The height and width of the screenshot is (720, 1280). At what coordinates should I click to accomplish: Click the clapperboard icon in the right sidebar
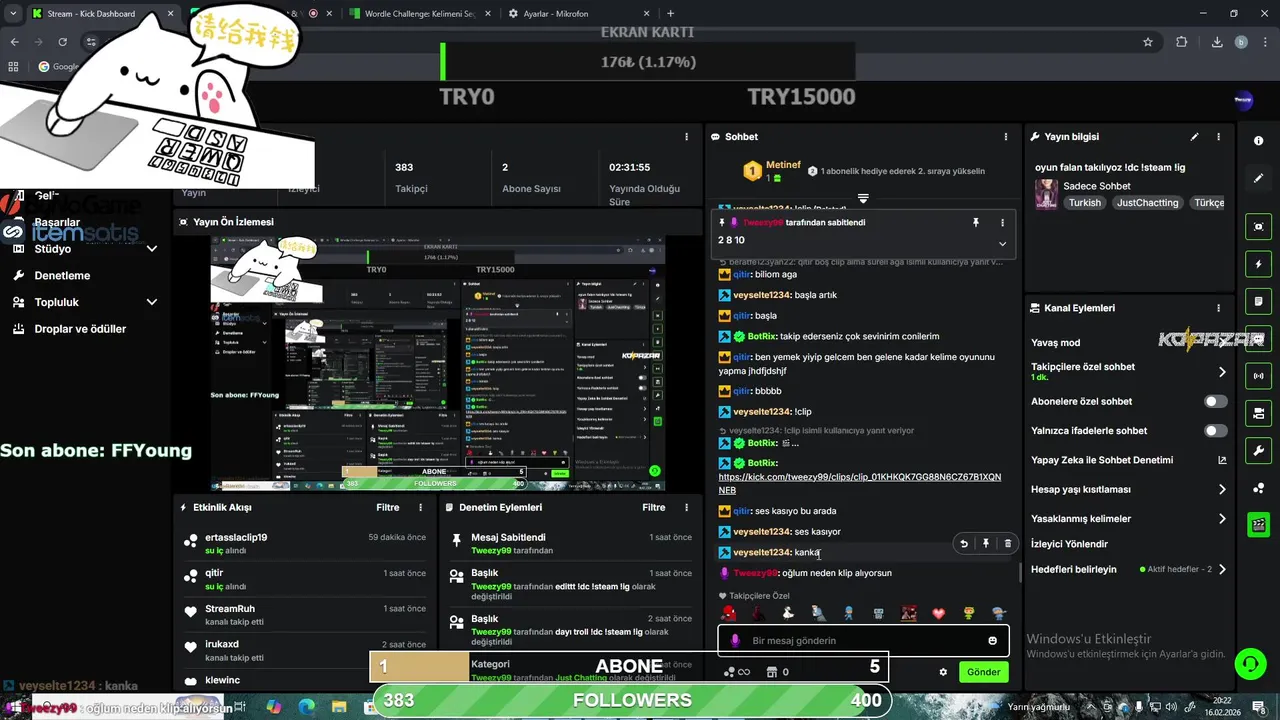1259,524
